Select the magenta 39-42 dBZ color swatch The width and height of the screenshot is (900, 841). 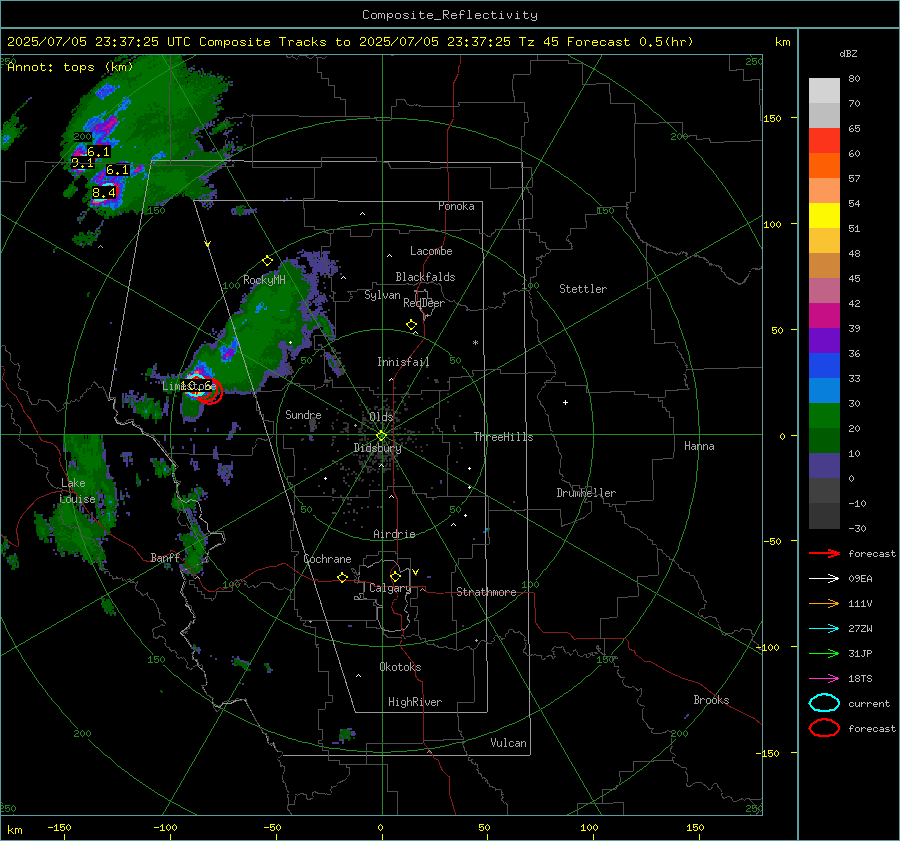[824, 316]
